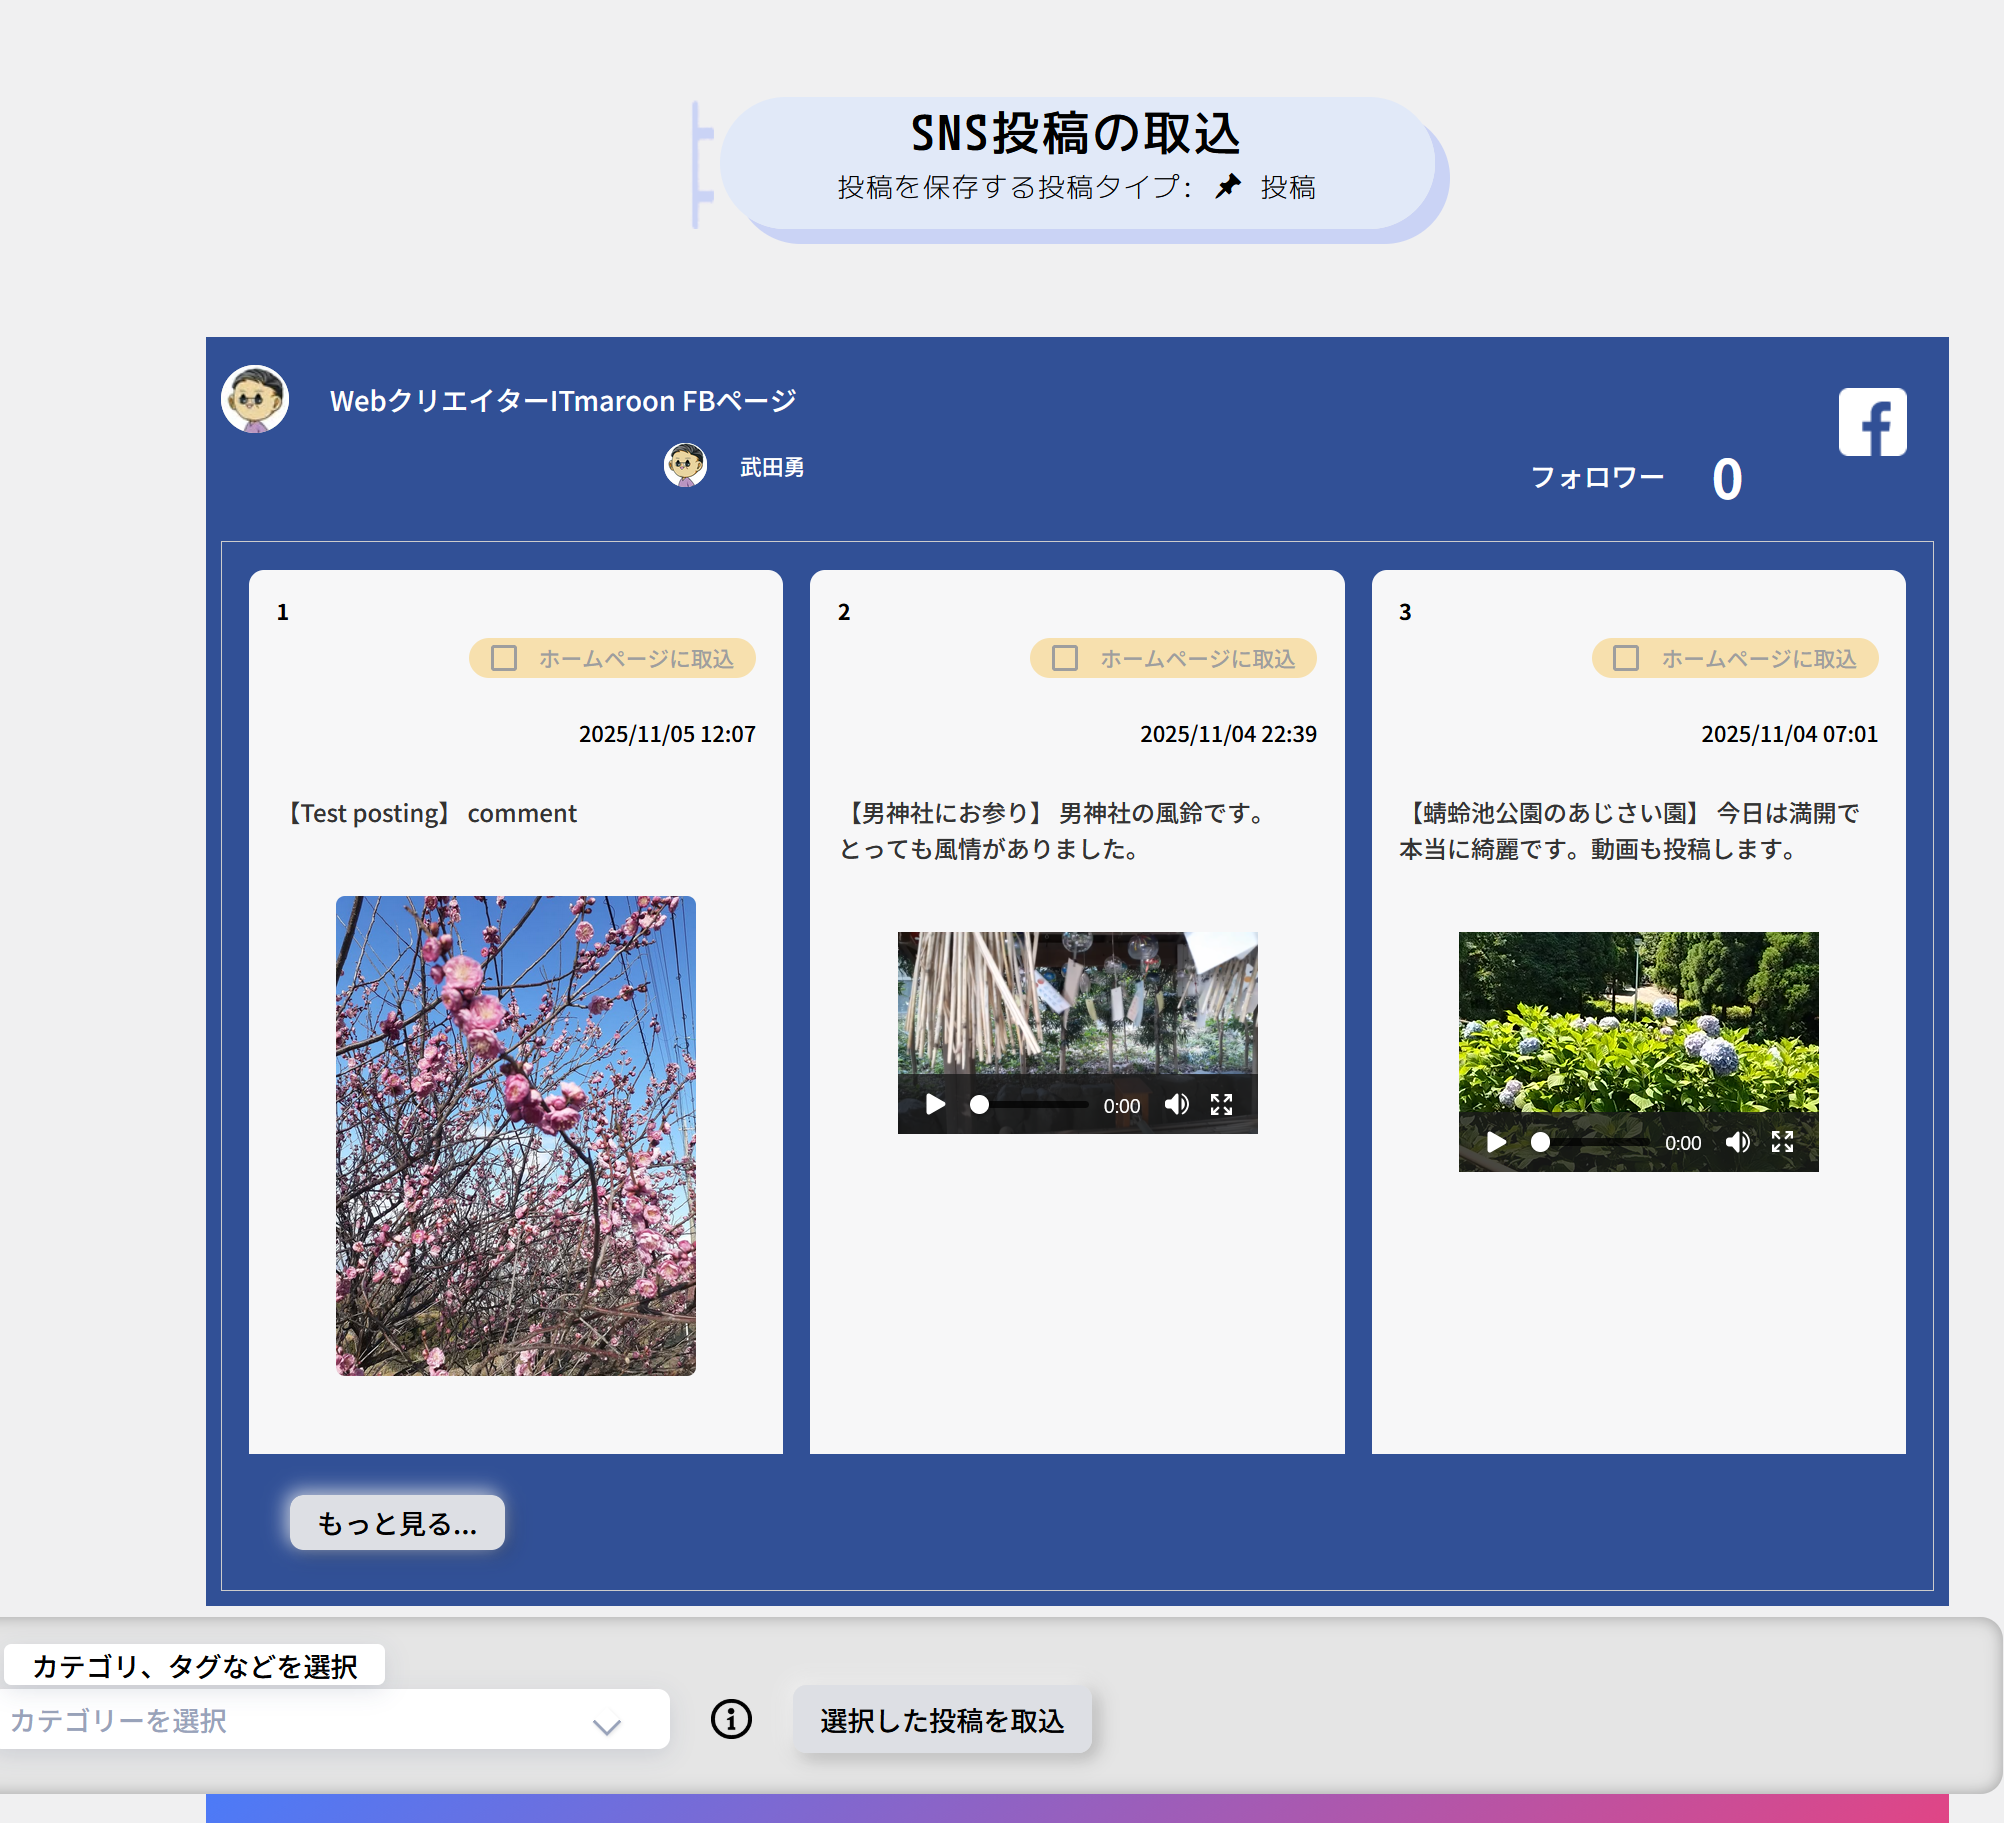Click the Facebook logo icon
Viewport: 2004px width, 1823px height.
[1872, 422]
